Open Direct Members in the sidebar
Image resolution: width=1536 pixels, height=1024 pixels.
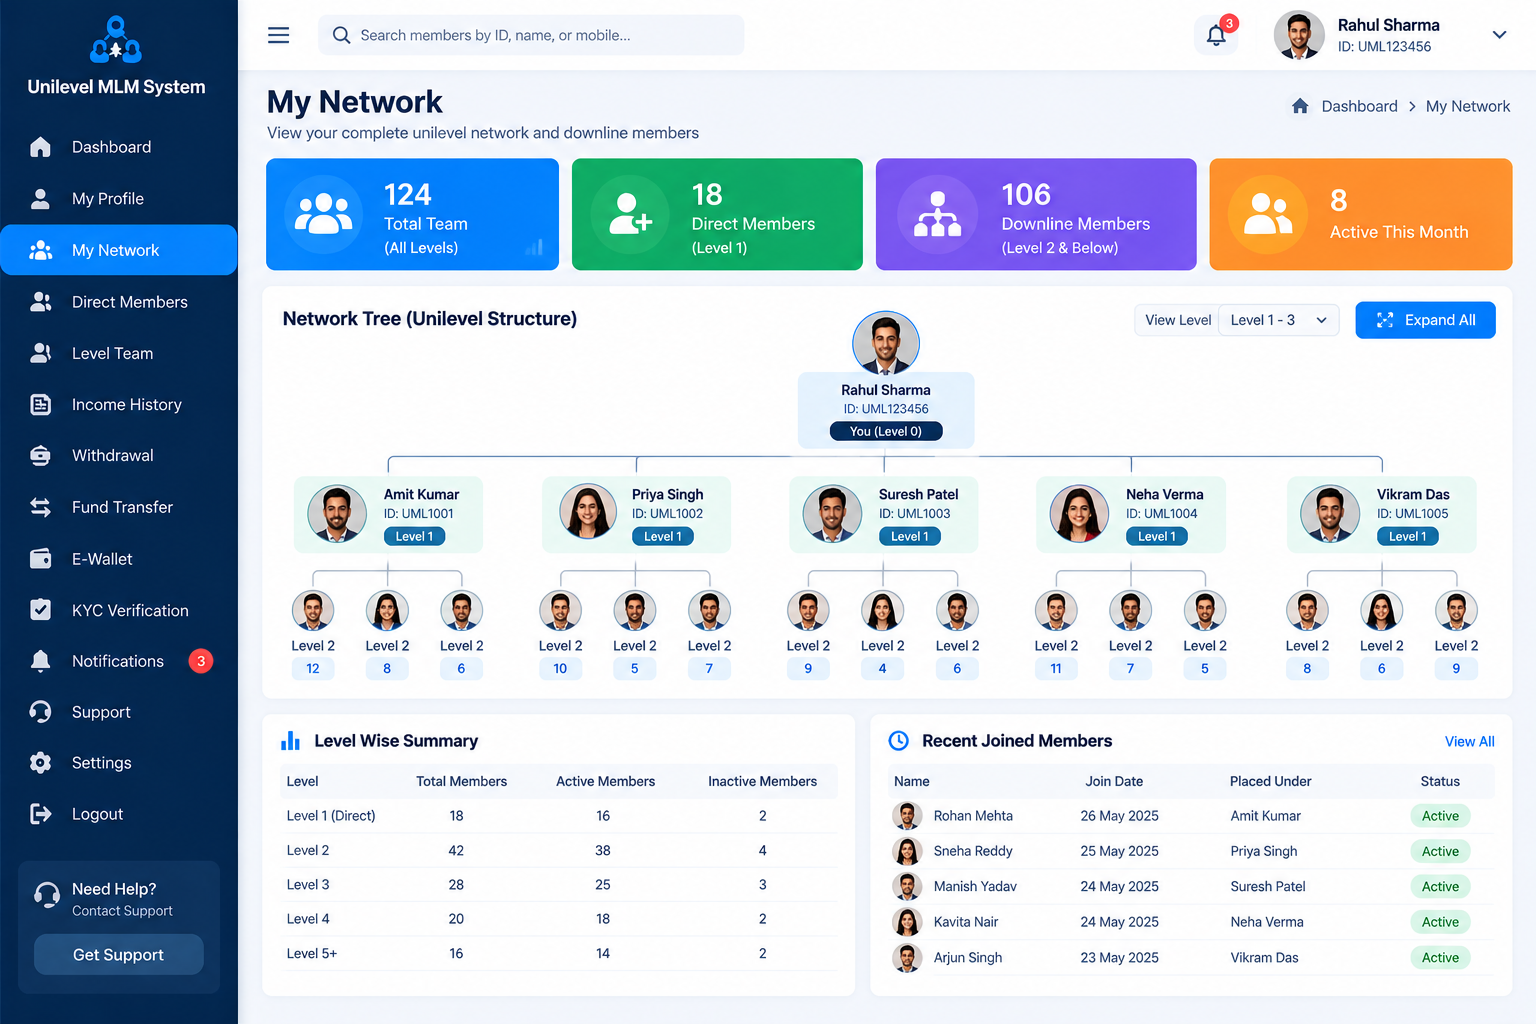(x=119, y=302)
